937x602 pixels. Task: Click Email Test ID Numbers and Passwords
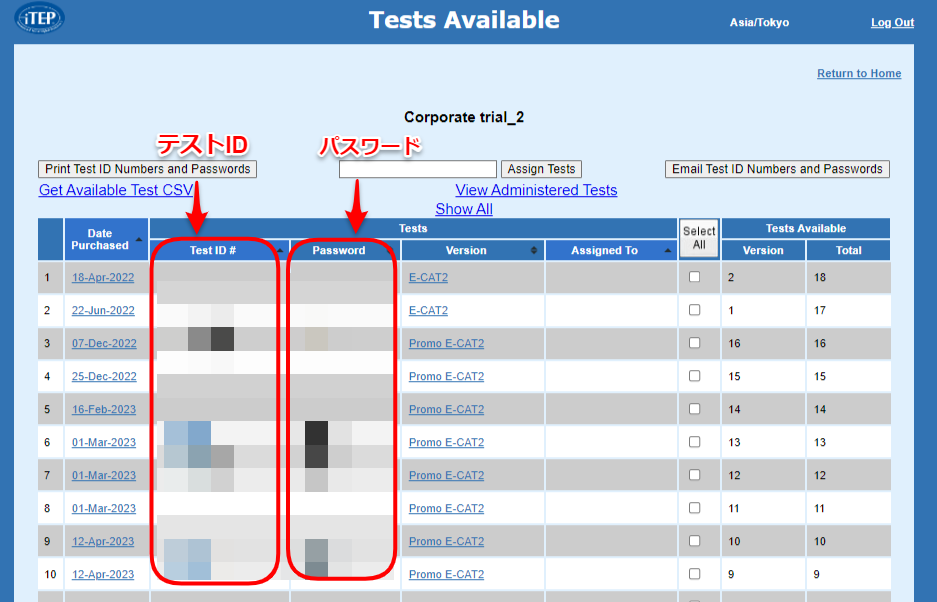pyautogui.click(x=777, y=169)
